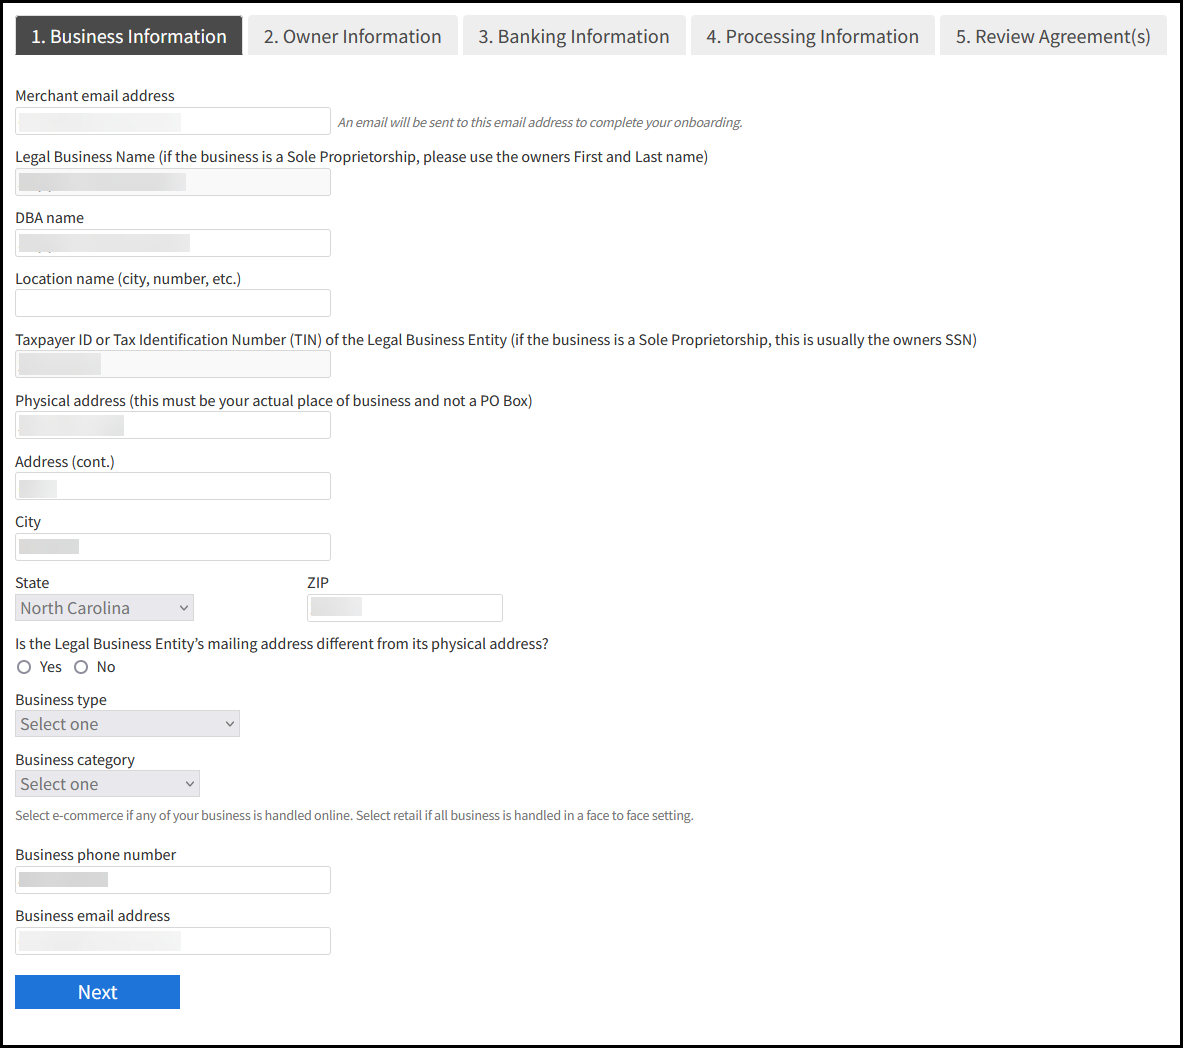
Task: Open the State dropdown showing North Carolina
Action: point(104,607)
